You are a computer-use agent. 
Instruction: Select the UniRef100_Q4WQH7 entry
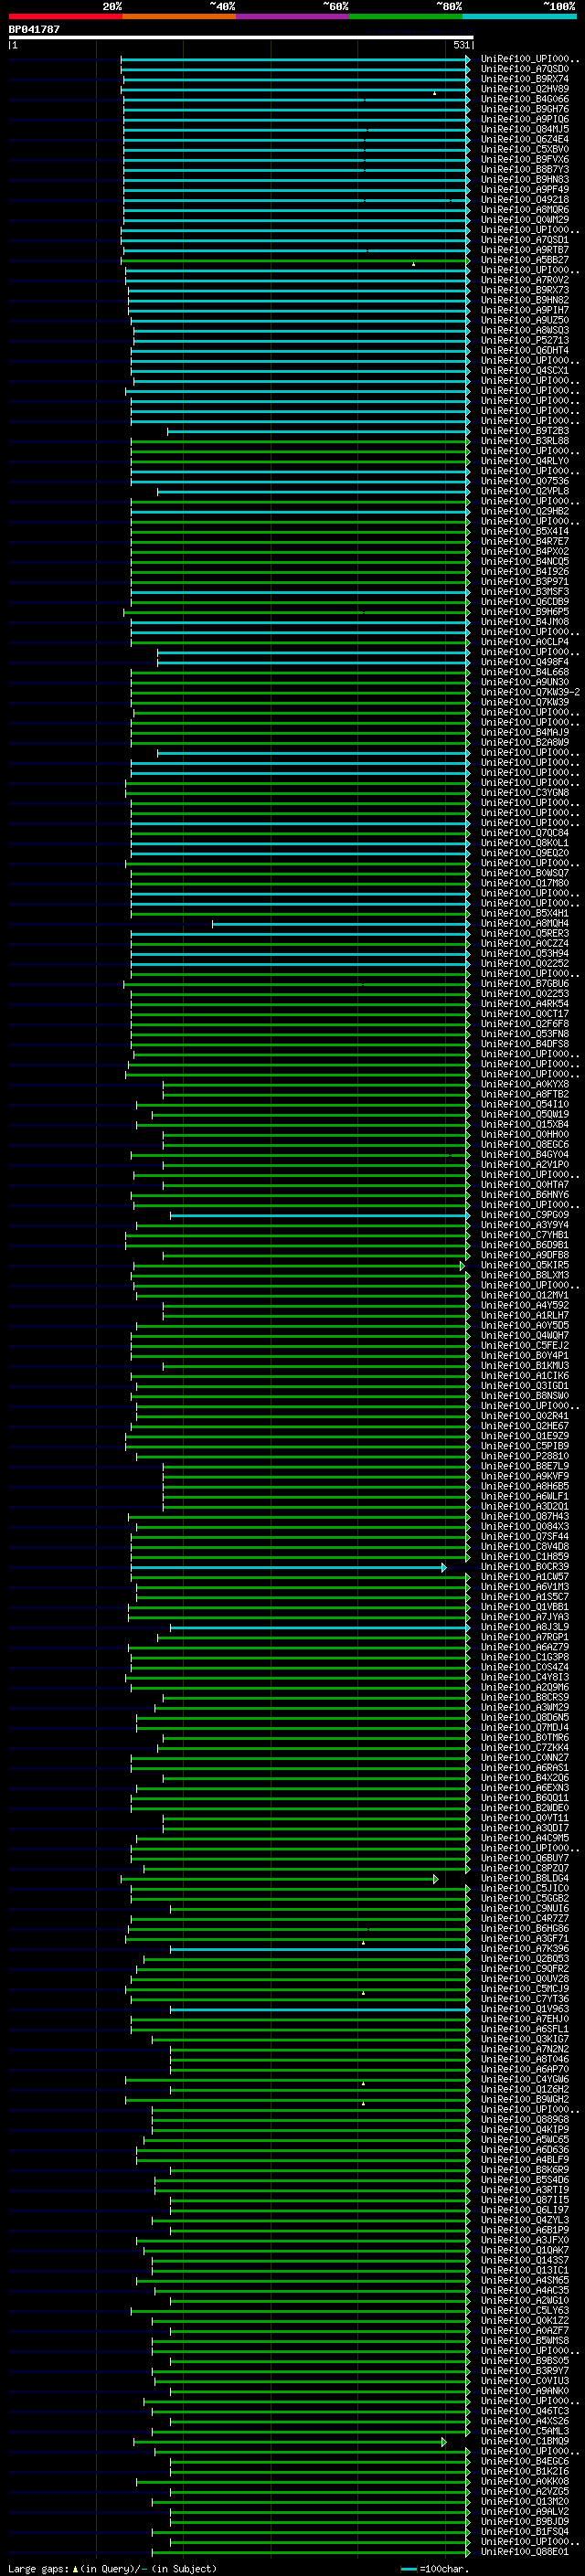[x=525, y=1336]
